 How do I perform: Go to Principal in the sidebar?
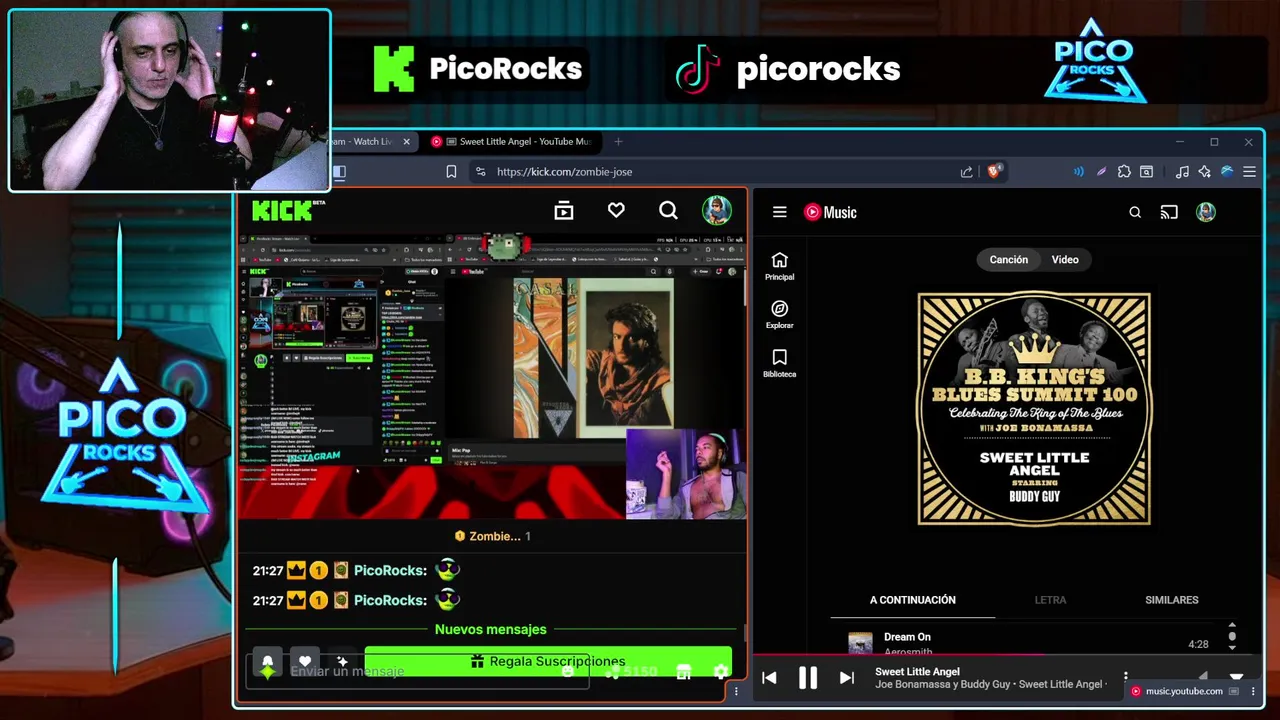tap(780, 267)
